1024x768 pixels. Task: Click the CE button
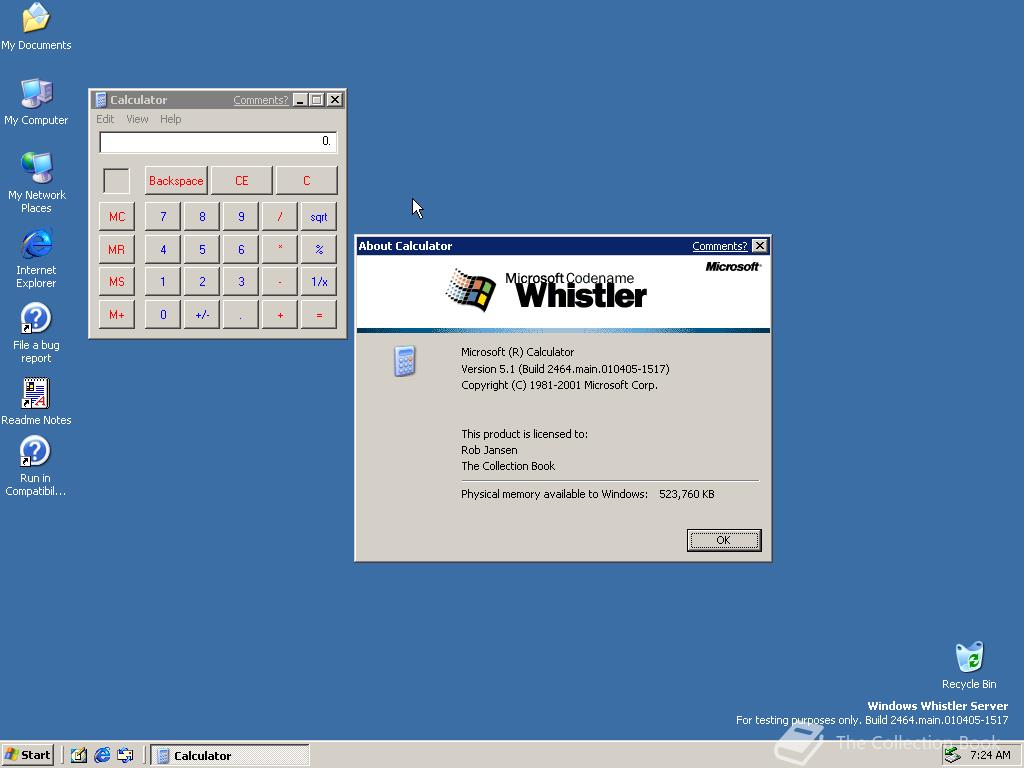[242, 181]
